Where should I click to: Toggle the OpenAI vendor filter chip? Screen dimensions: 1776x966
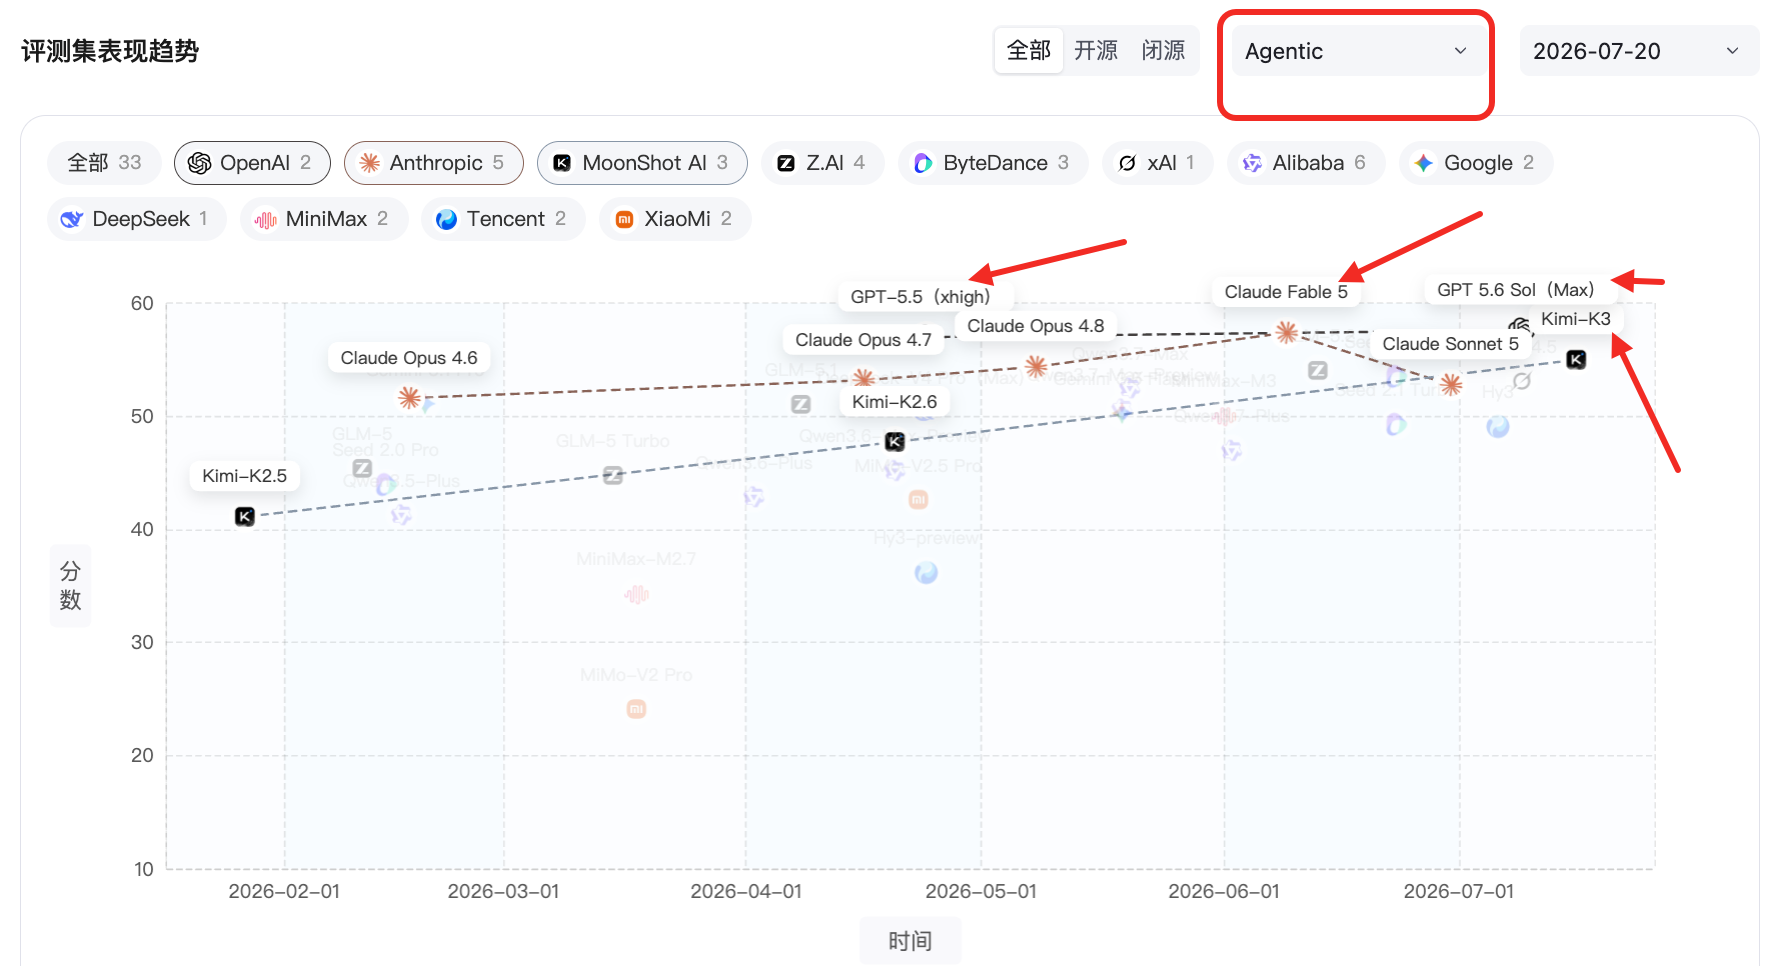coord(252,163)
